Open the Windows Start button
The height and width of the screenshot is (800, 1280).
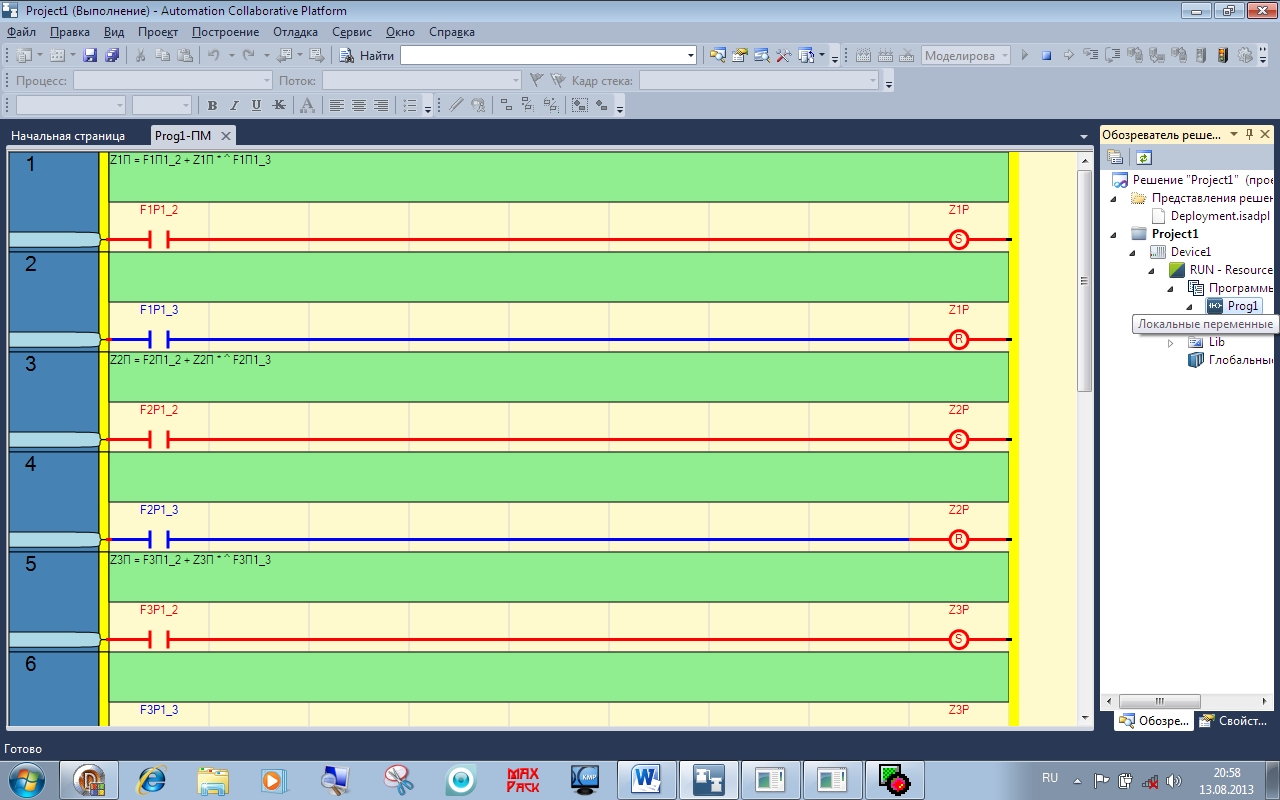(25, 779)
